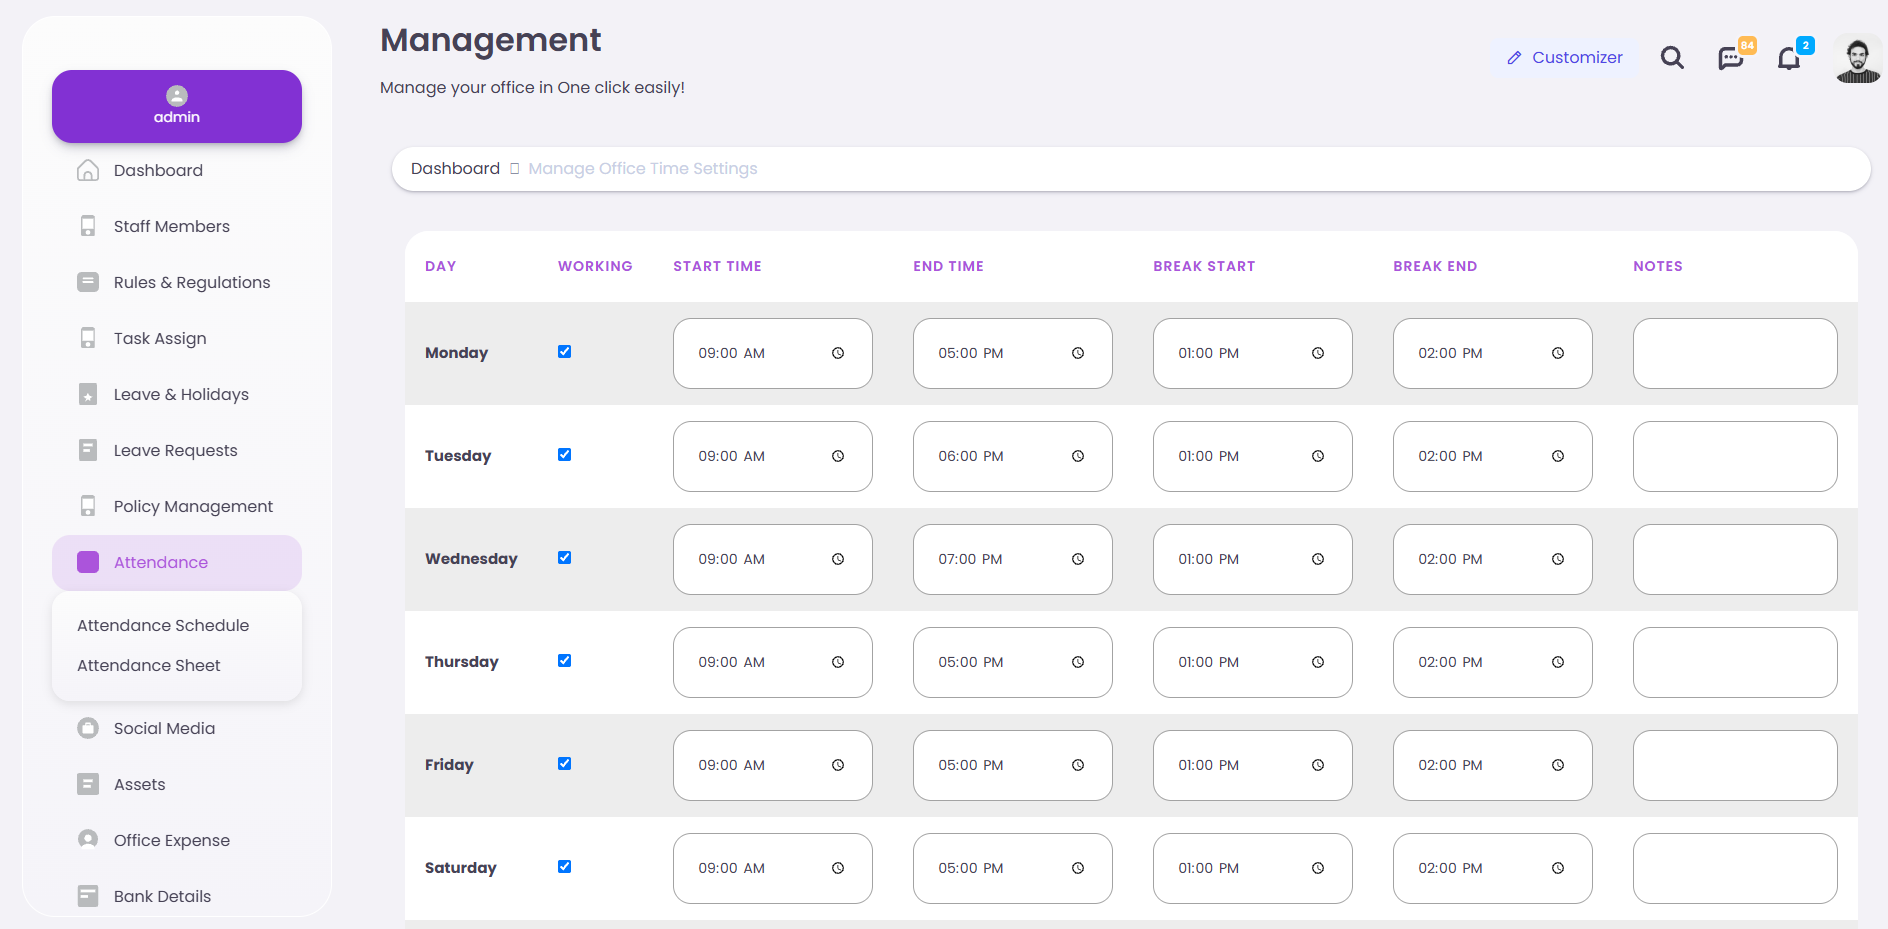Screen dimensions: 1888x929
Task: Click the user profile avatar
Action: 1858,59
